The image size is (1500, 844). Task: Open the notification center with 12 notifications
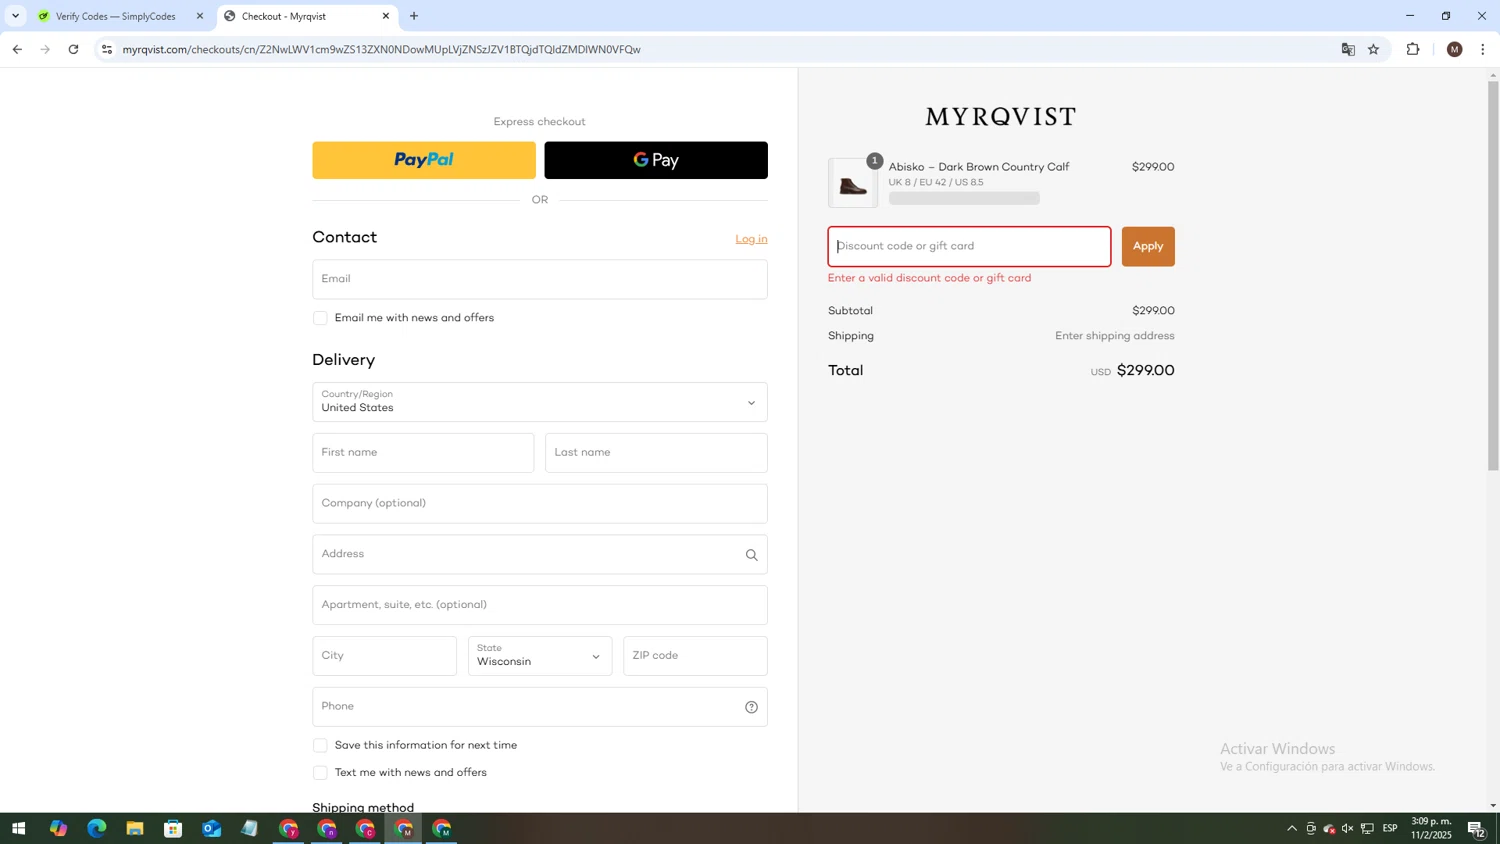[x=1476, y=829]
